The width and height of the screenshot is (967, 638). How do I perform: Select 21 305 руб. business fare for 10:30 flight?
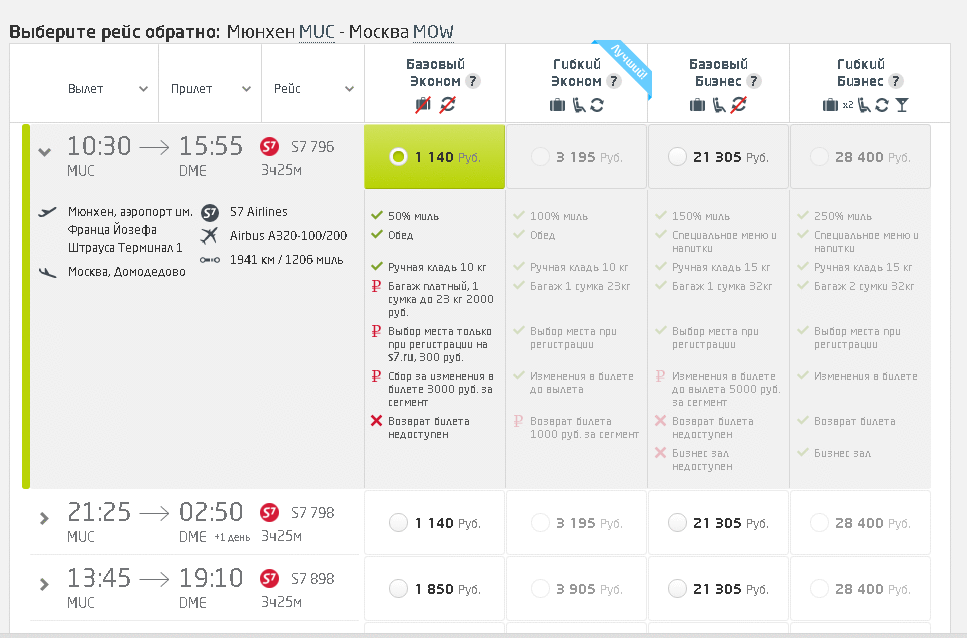coord(677,156)
